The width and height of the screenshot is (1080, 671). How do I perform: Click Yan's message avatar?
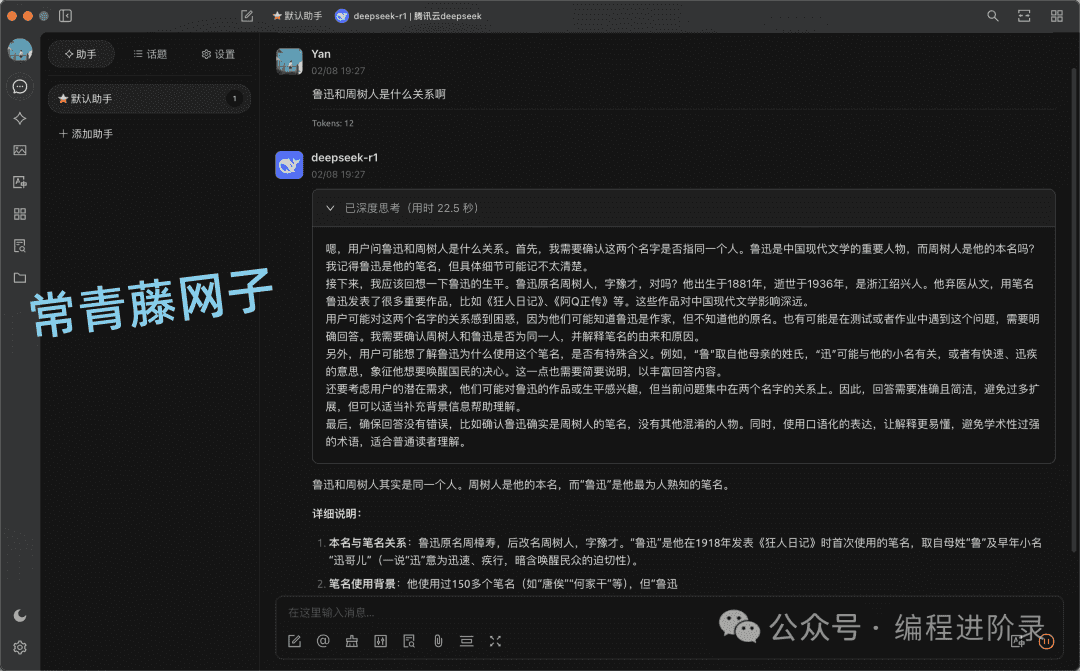(x=289, y=61)
